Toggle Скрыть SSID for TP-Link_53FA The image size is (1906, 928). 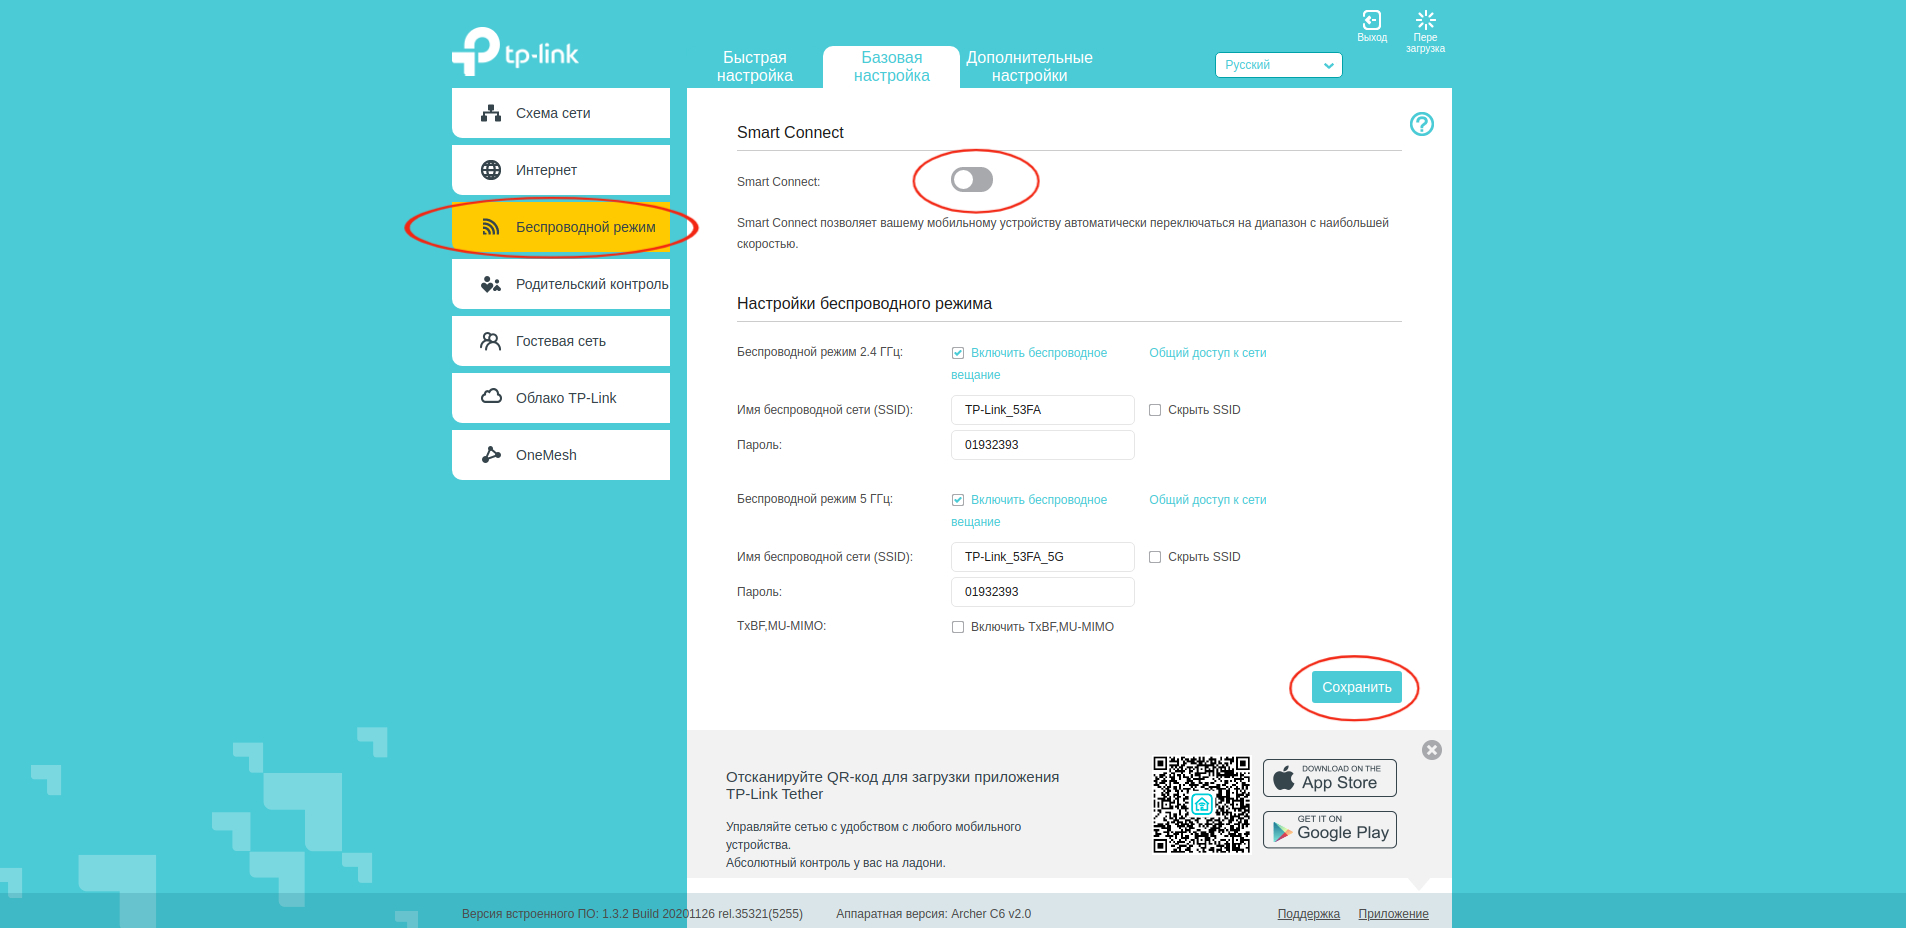[x=1155, y=410]
